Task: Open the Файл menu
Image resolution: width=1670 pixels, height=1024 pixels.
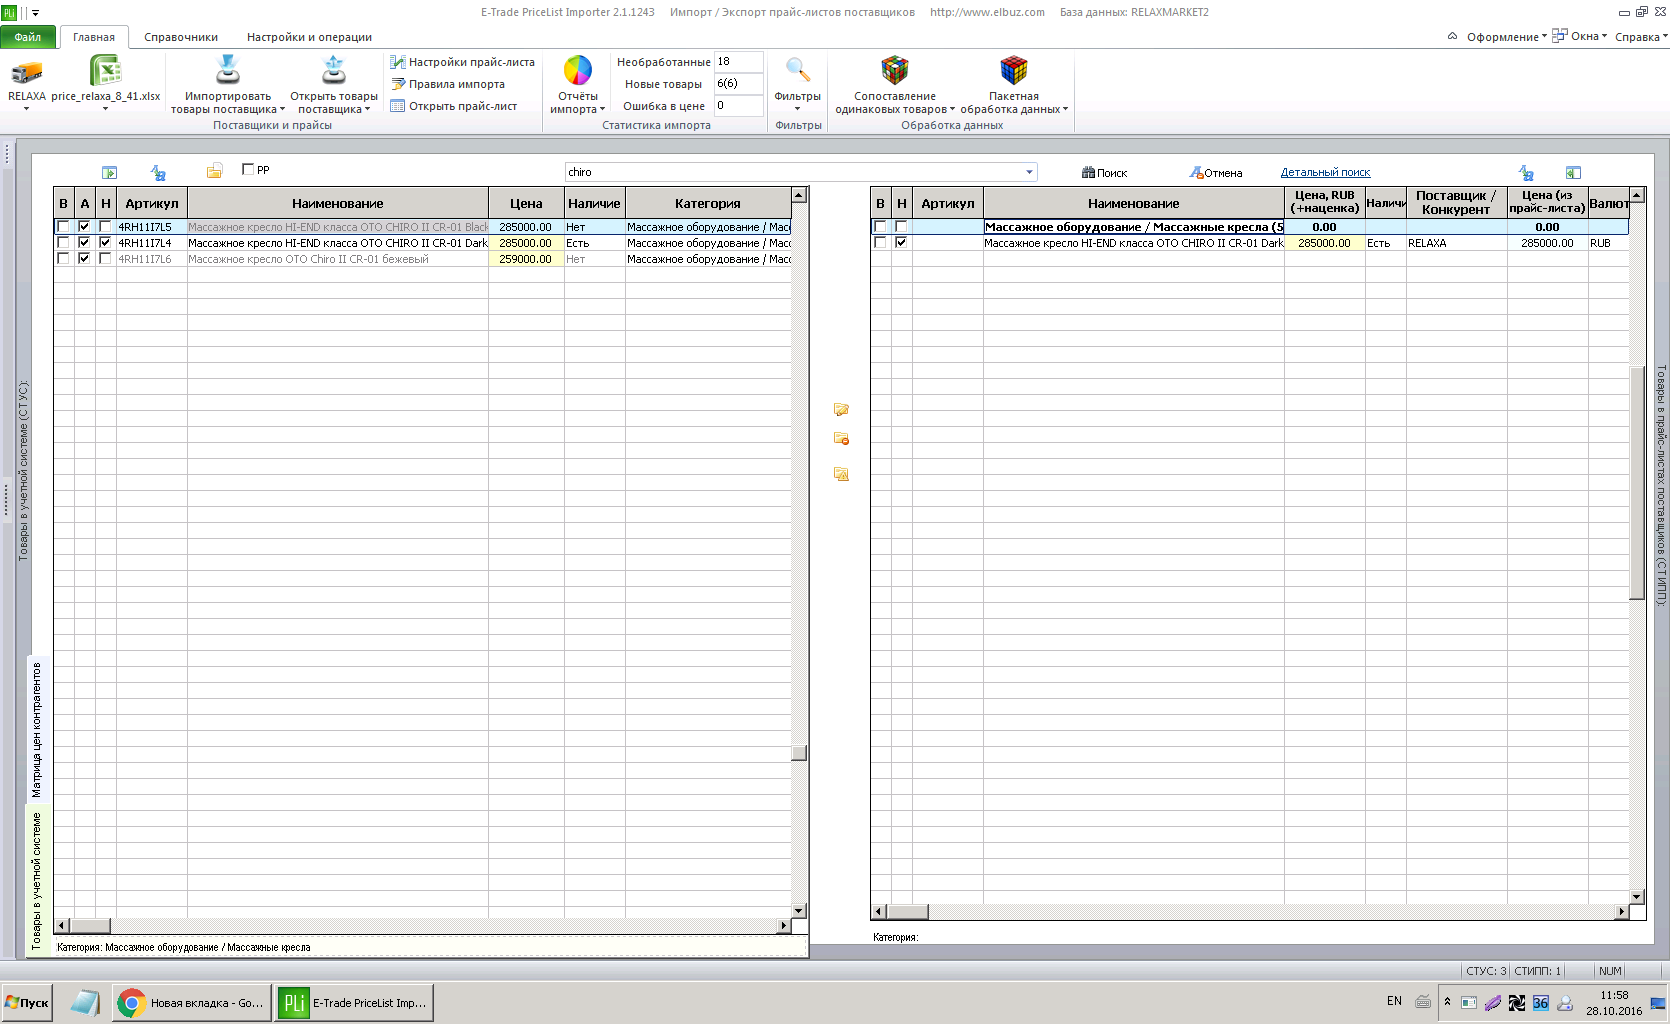Action: 28,37
